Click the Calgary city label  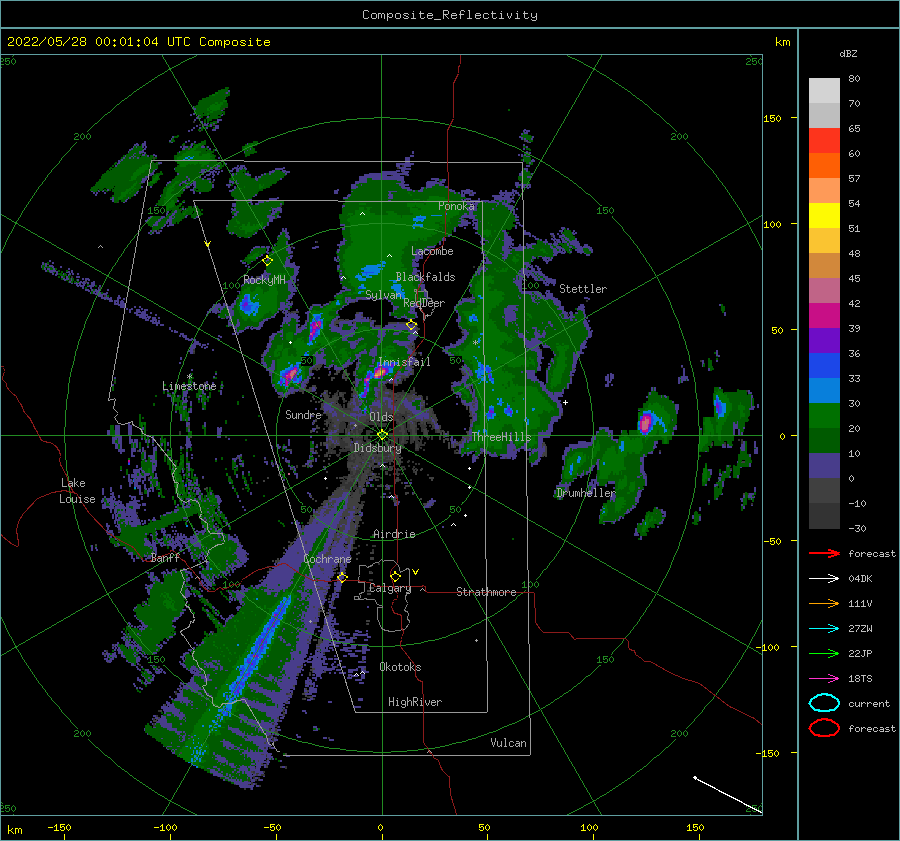tap(390, 588)
